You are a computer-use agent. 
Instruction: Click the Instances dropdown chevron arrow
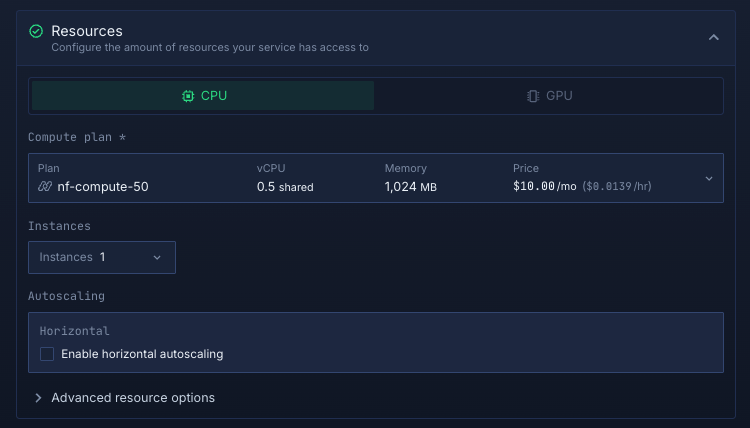pos(157,257)
